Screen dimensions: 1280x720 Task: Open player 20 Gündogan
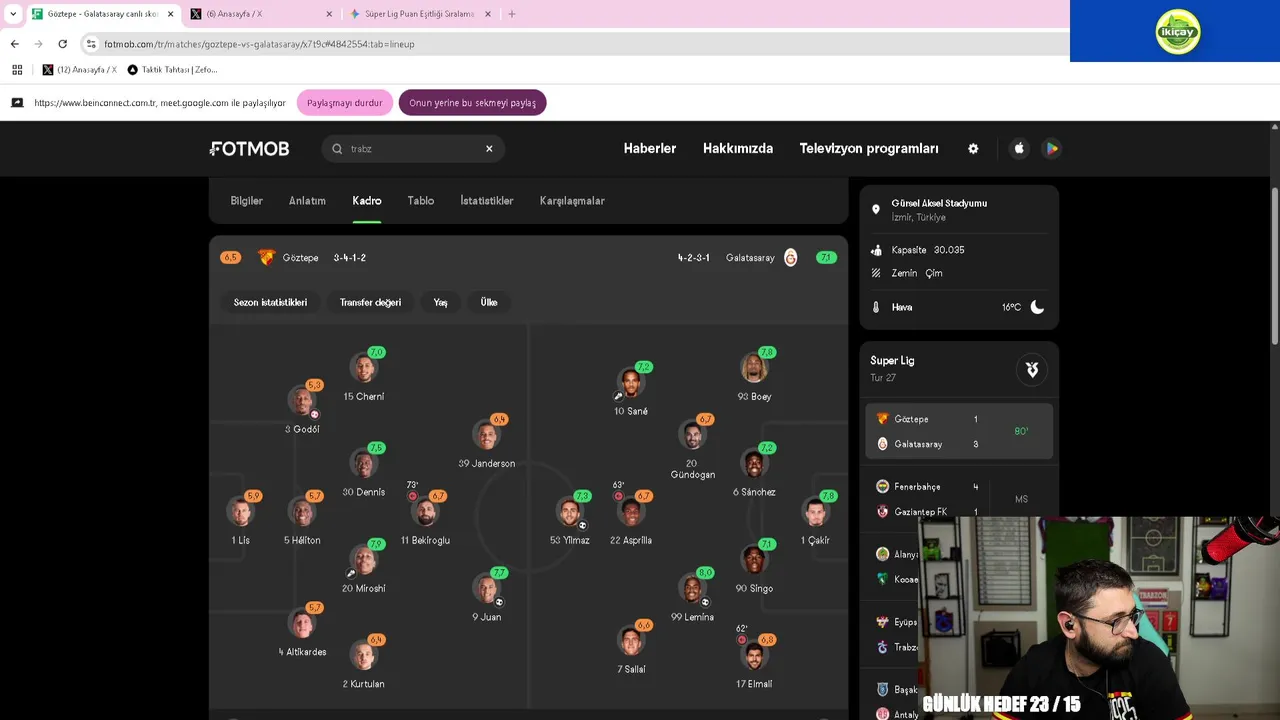(x=693, y=447)
